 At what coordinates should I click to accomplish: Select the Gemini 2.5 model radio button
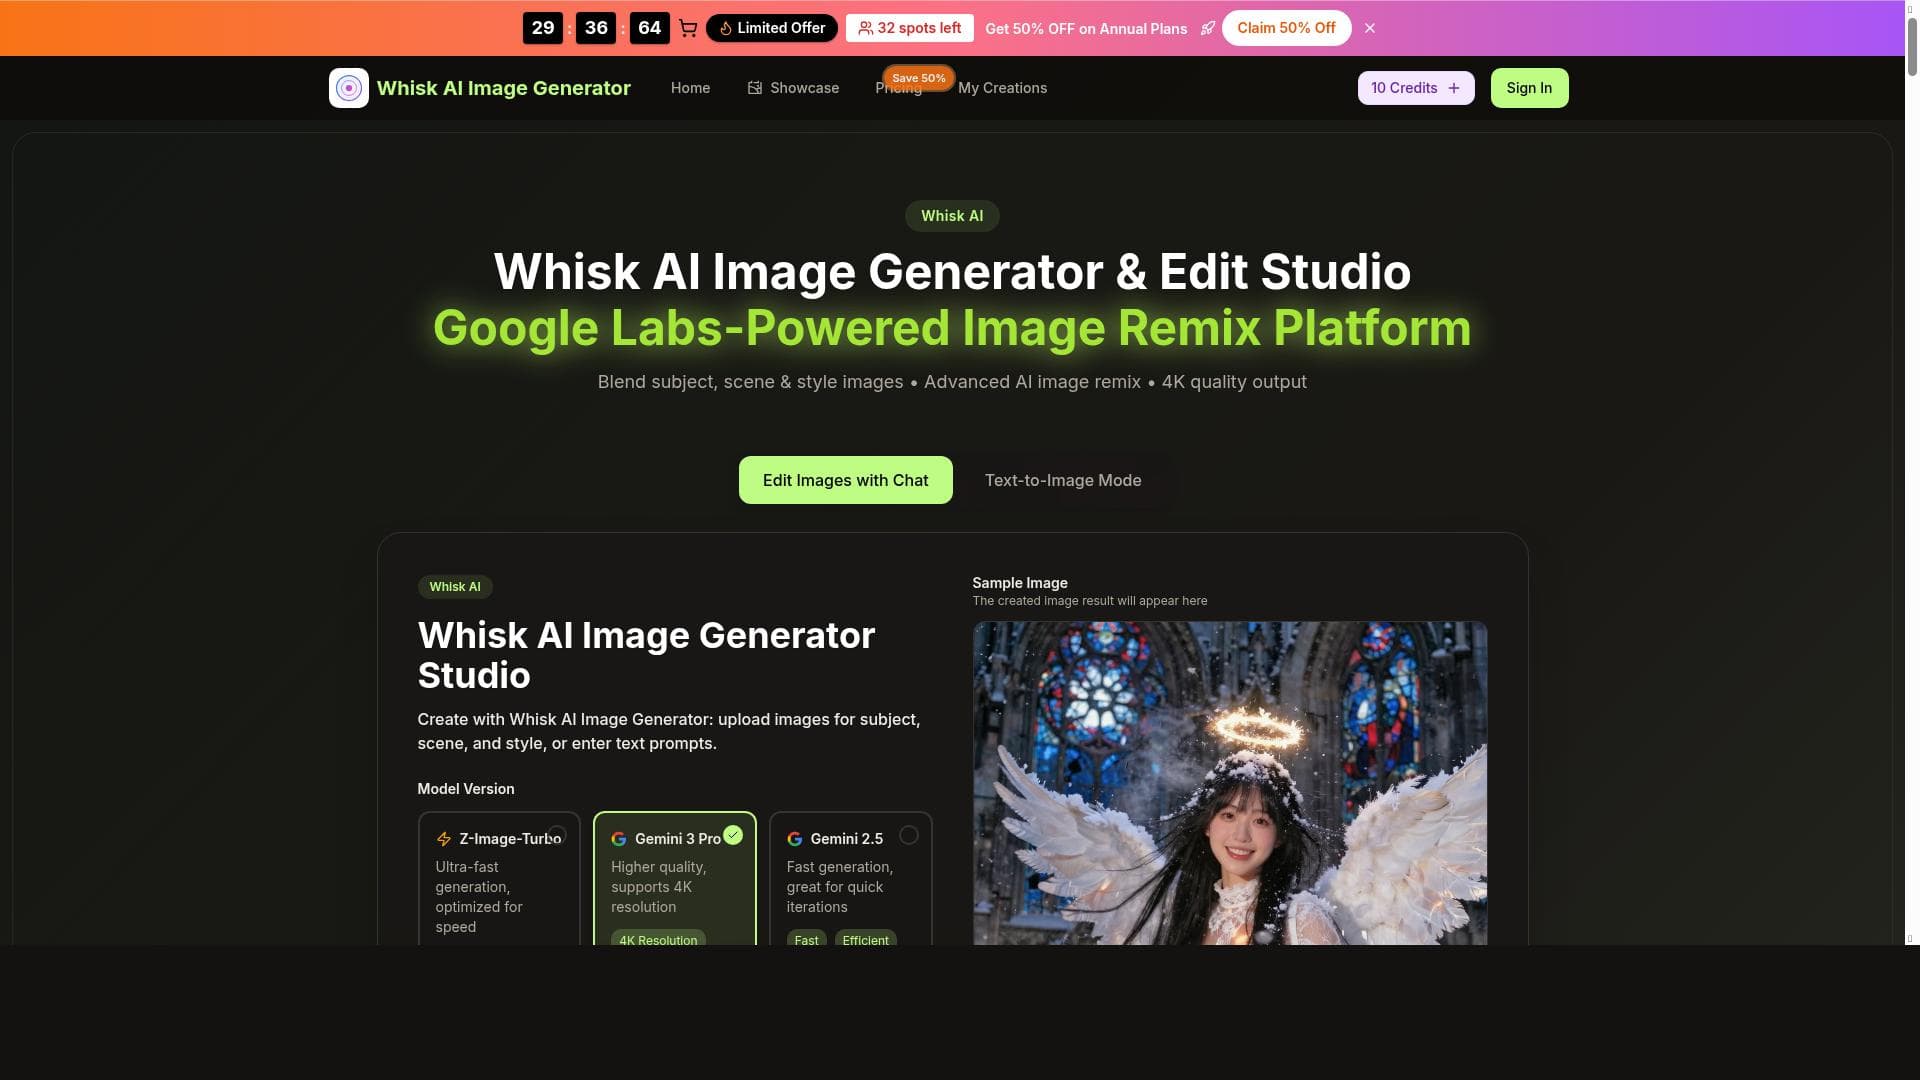click(909, 835)
